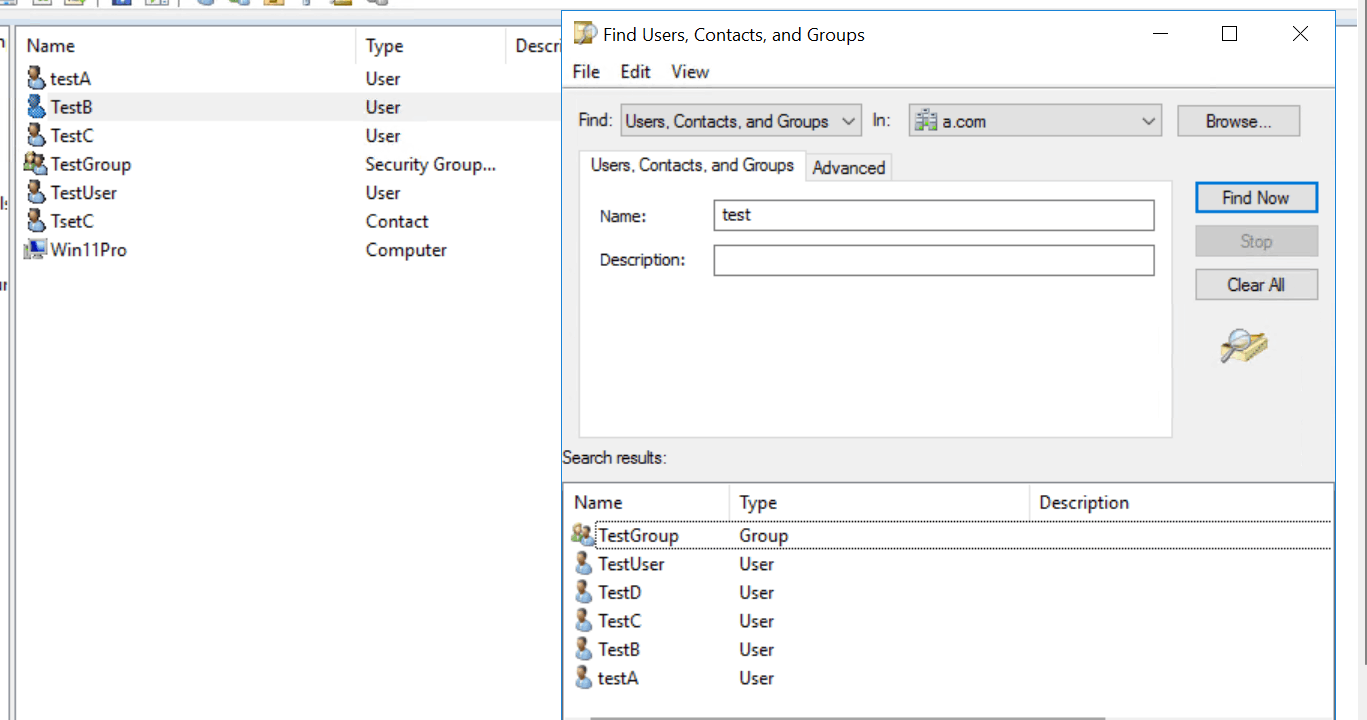Select the TestGroup security group icon in the main list
Image resolution: width=1367 pixels, height=720 pixels.
36,164
